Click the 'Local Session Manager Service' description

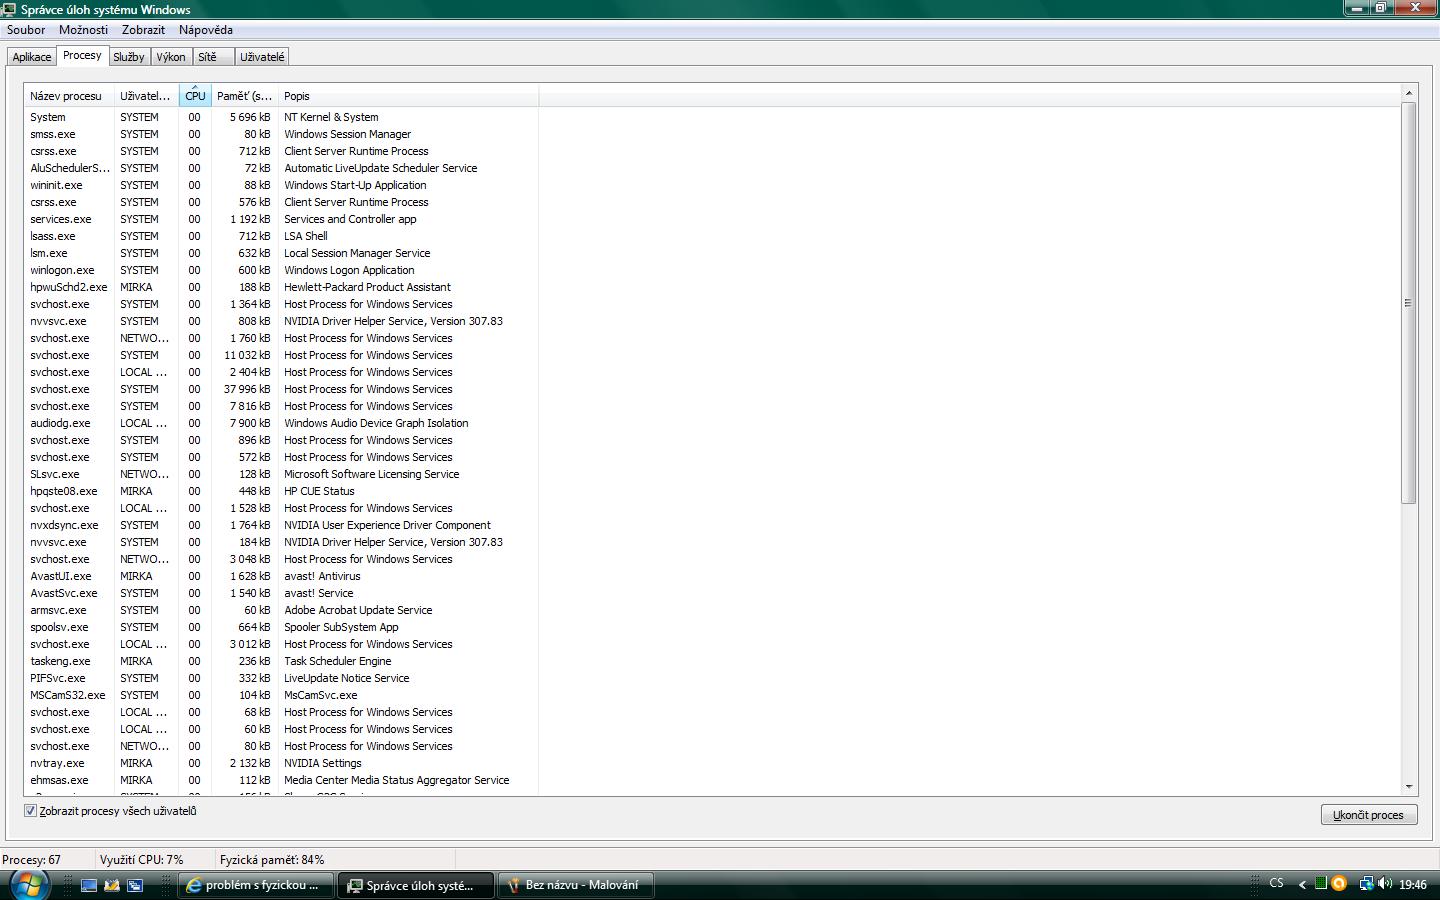357,253
